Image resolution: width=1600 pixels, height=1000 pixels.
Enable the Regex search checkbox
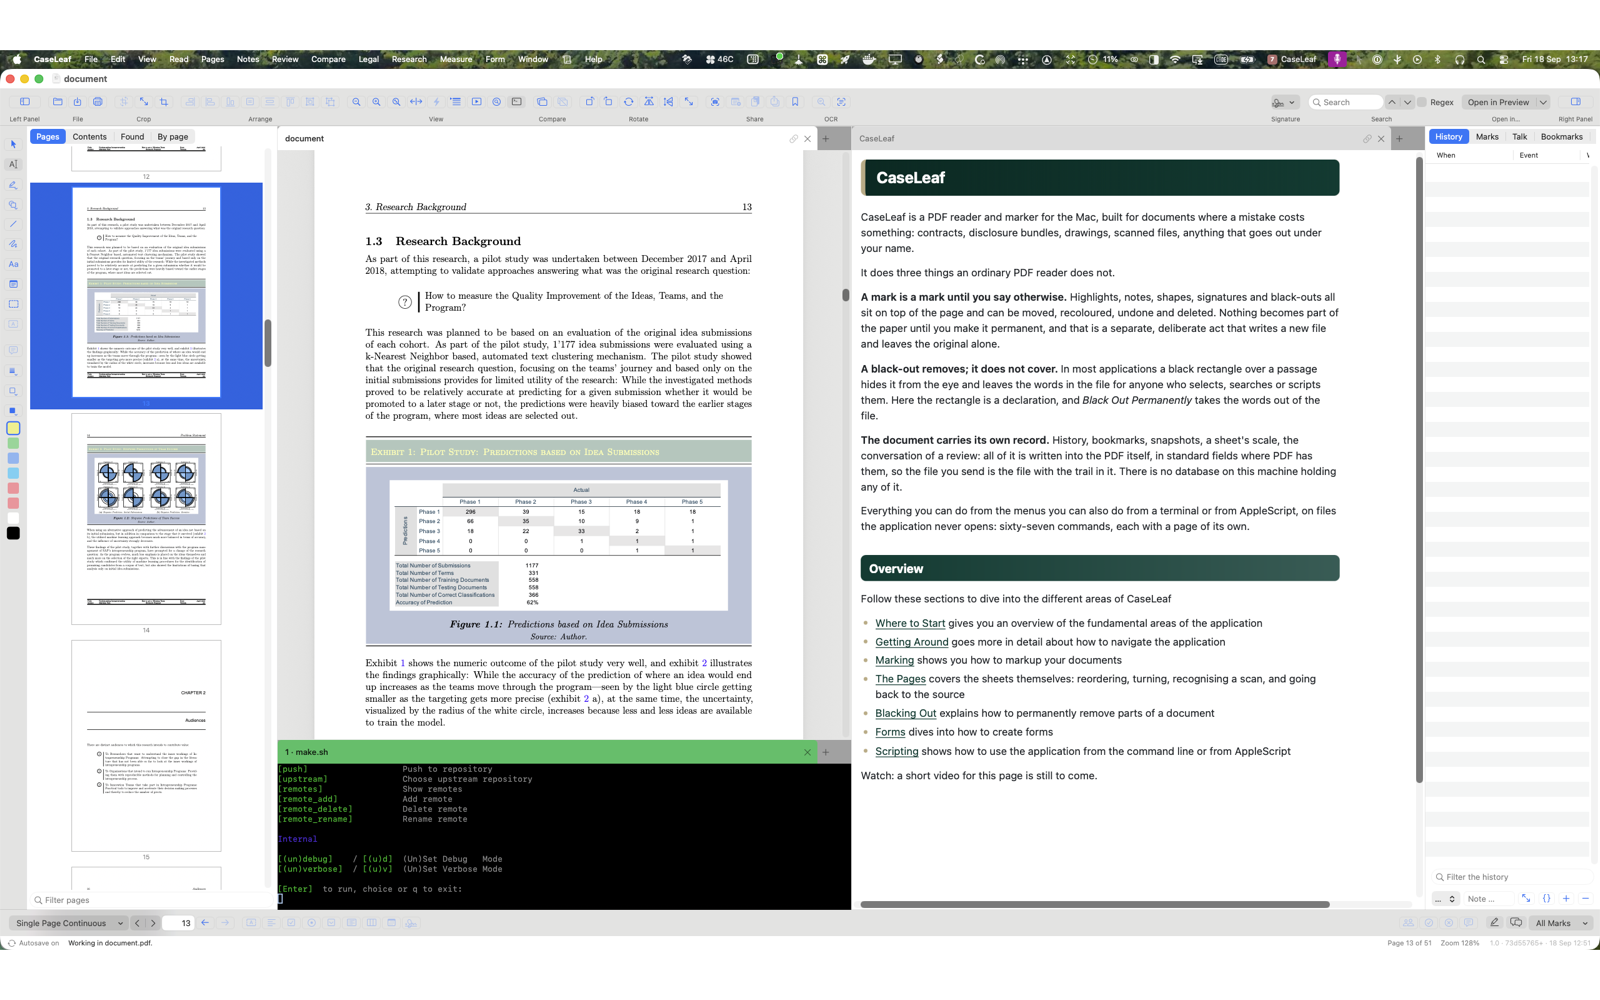1423,102
